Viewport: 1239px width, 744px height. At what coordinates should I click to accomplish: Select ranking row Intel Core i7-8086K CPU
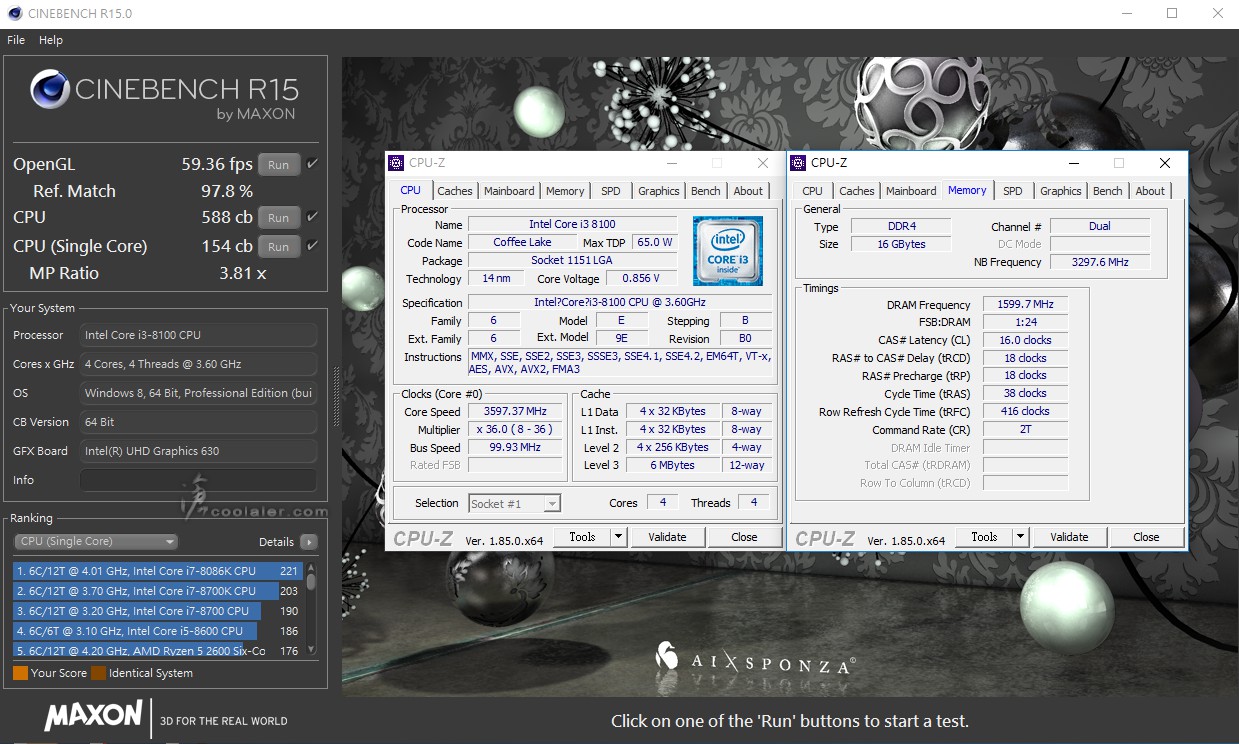158,571
